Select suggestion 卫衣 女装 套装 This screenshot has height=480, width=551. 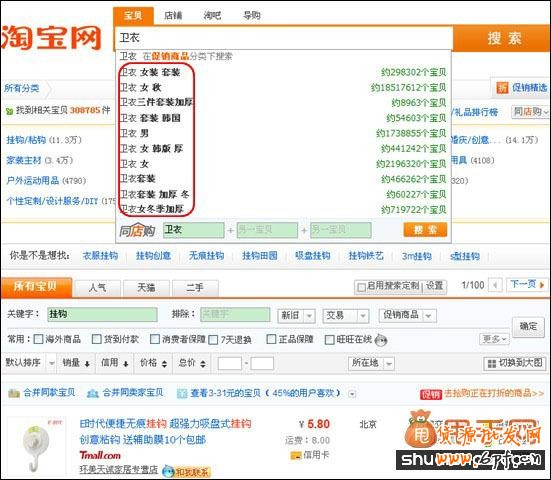150,72
